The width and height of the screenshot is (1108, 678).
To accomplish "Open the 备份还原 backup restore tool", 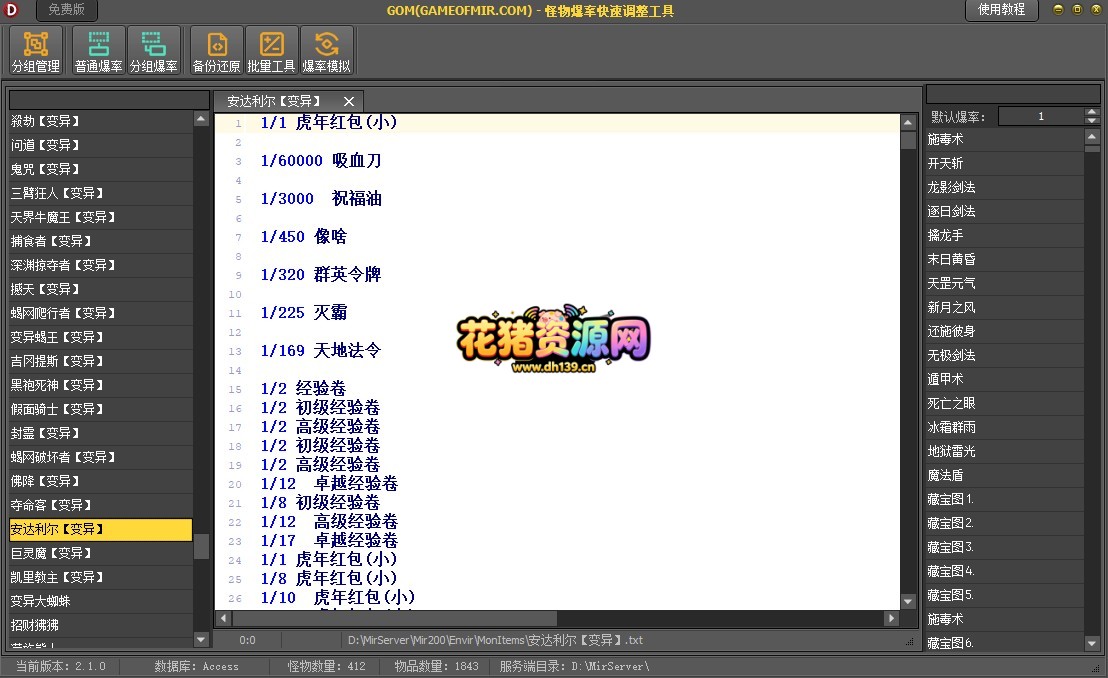I will pos(216,51).
